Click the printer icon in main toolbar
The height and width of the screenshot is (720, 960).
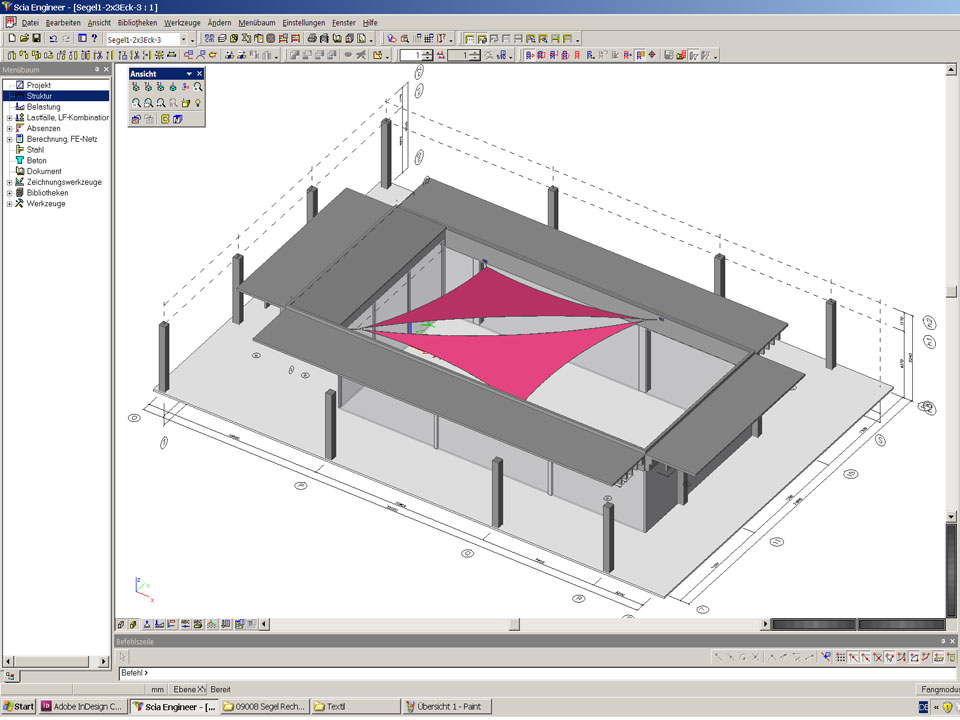click(x=312, y=39)
